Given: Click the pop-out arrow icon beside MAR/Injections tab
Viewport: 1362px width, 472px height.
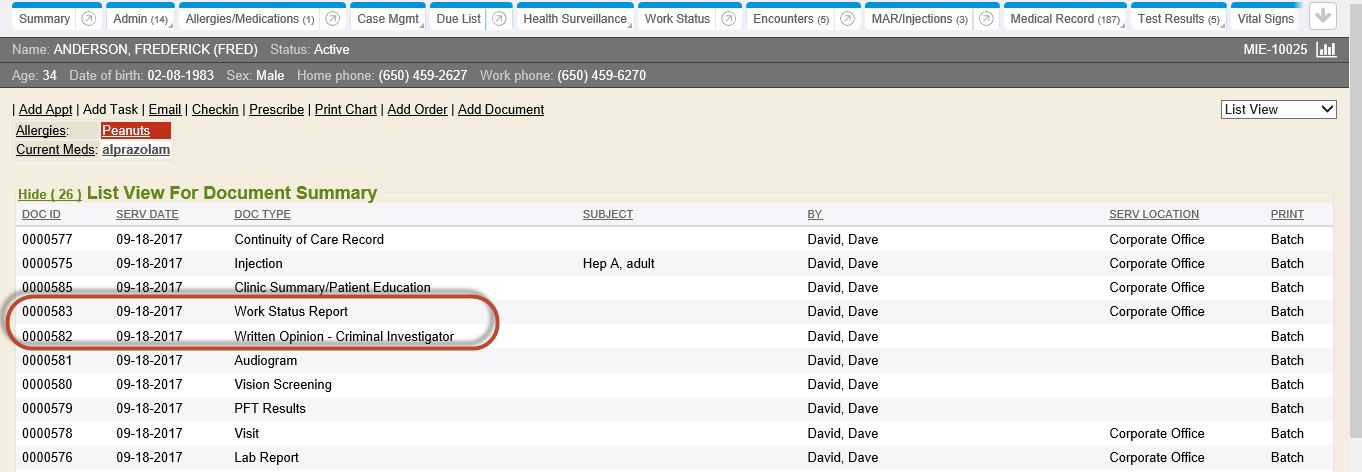Looking at the screenshot, I should tap(986, 19).
